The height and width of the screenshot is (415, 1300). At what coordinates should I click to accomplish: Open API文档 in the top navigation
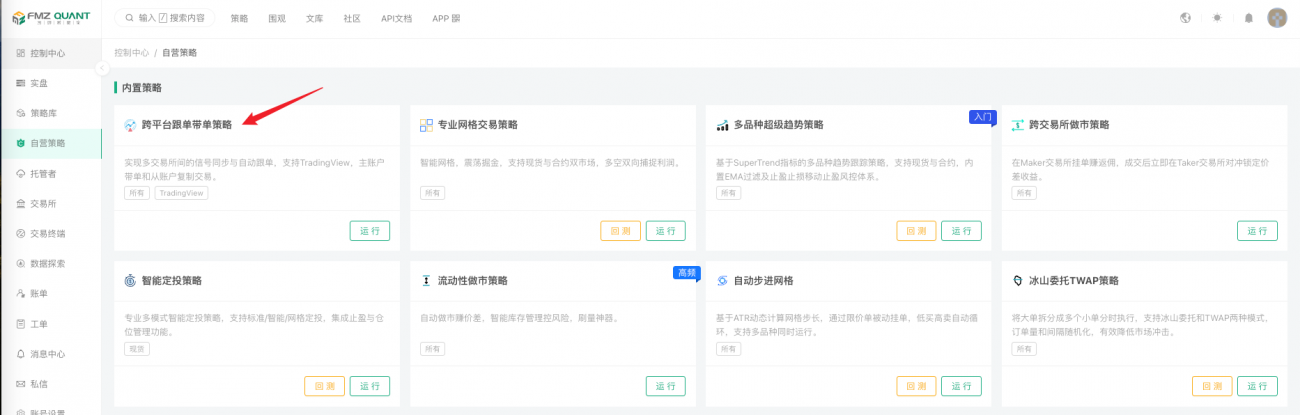[397, 18]
